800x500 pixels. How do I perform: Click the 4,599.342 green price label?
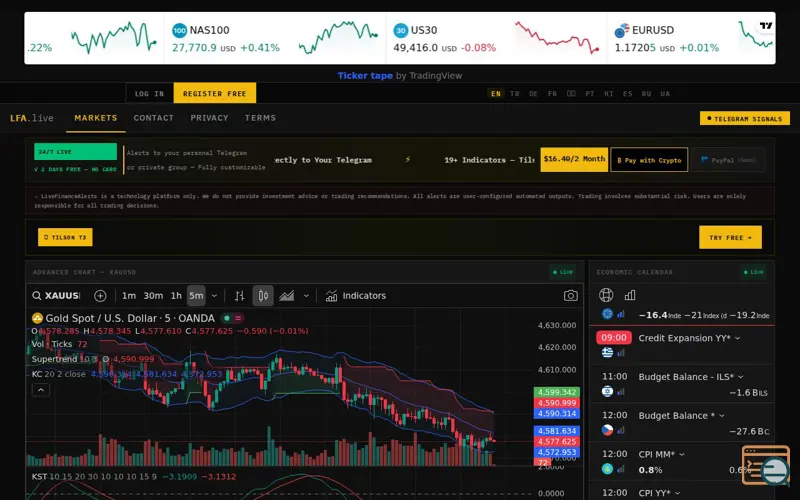coord(557,392)
